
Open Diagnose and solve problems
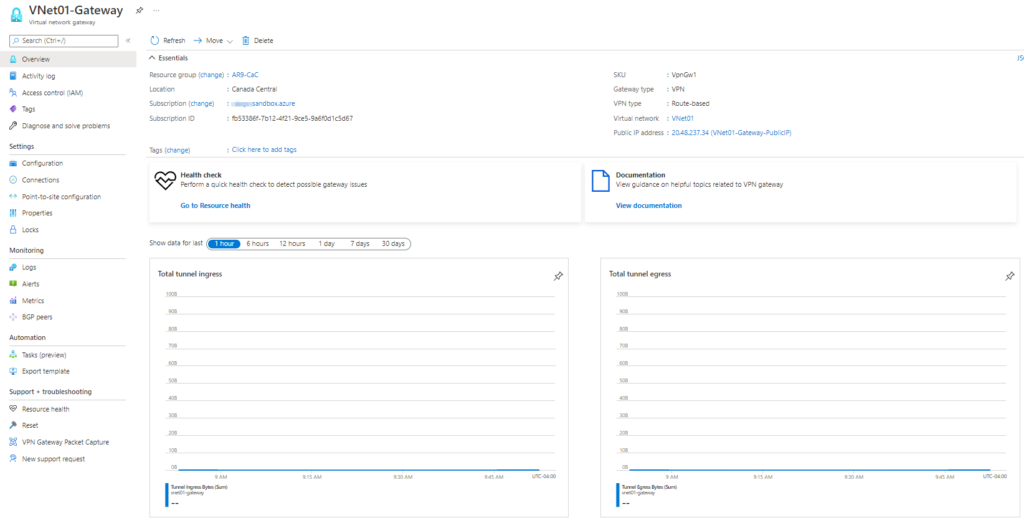tap(68, 125)
